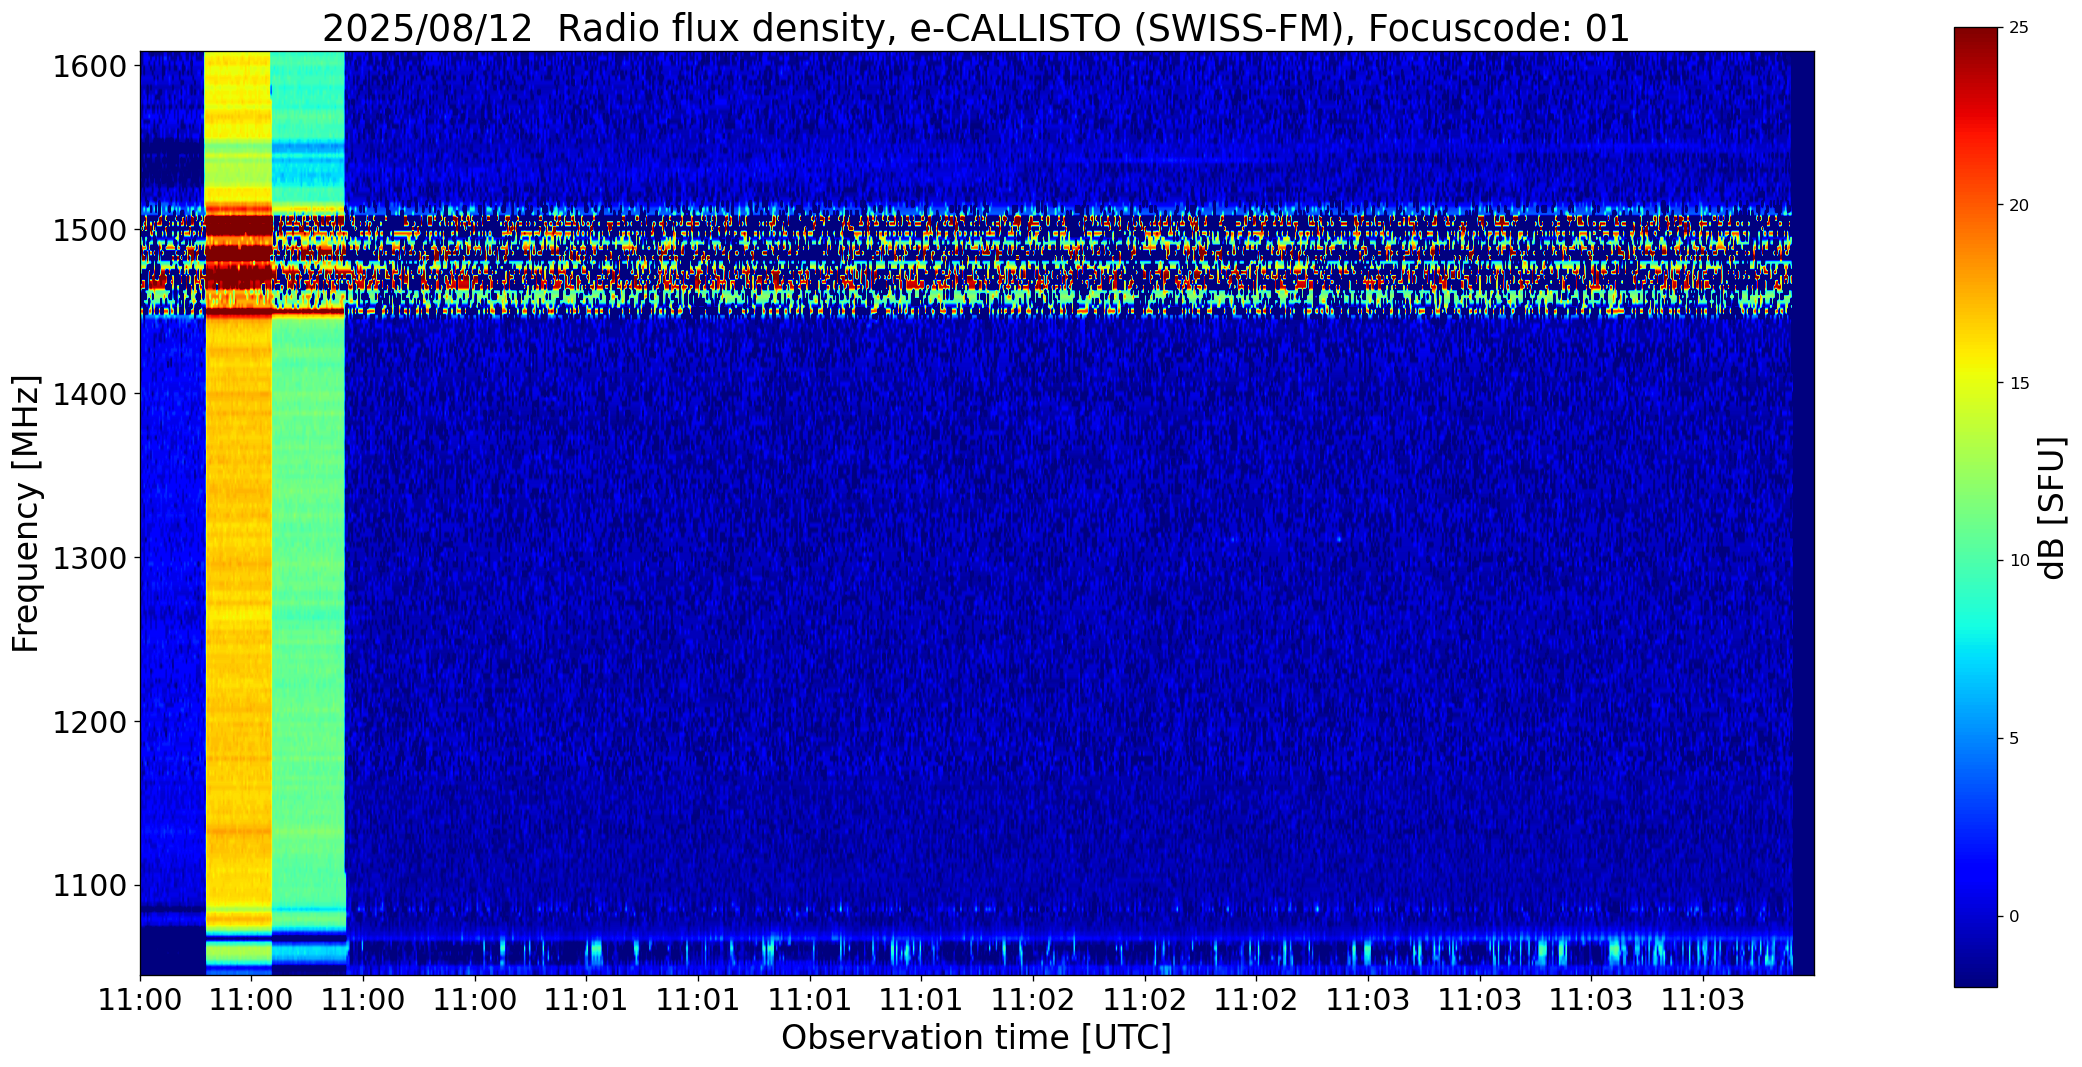Select the 'Observation time [UTC]' x-axis label
Viewport: 2082px width, 1067px height.
(x=976, y=1038)
